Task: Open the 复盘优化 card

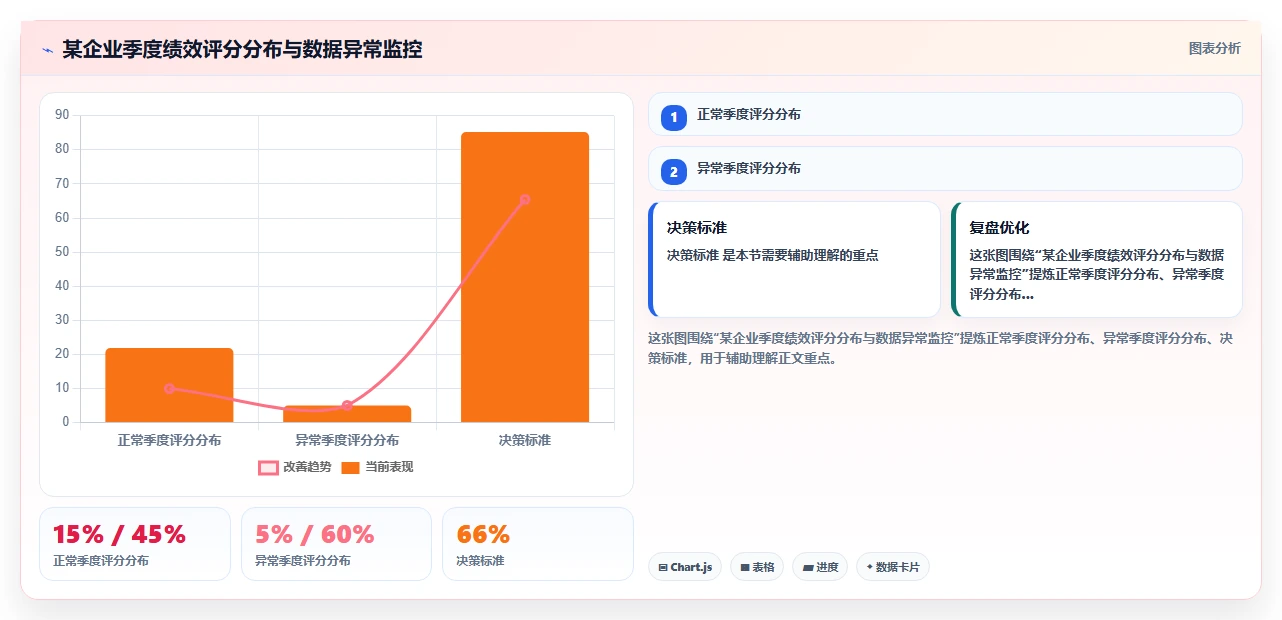Action: pyautogui.click(x=1097, y=260)
